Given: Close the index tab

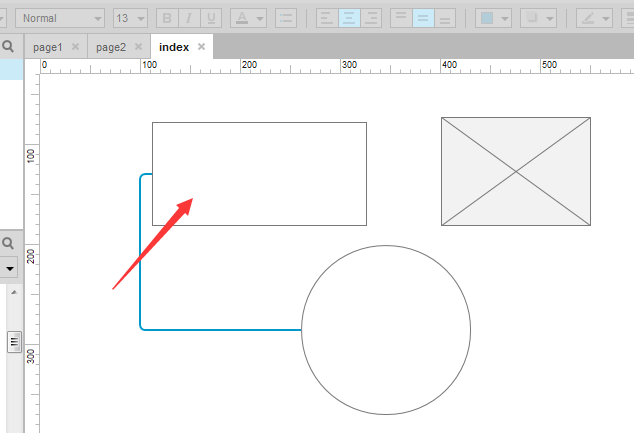Looking at the screenshot, I should (x=201, y=46).
